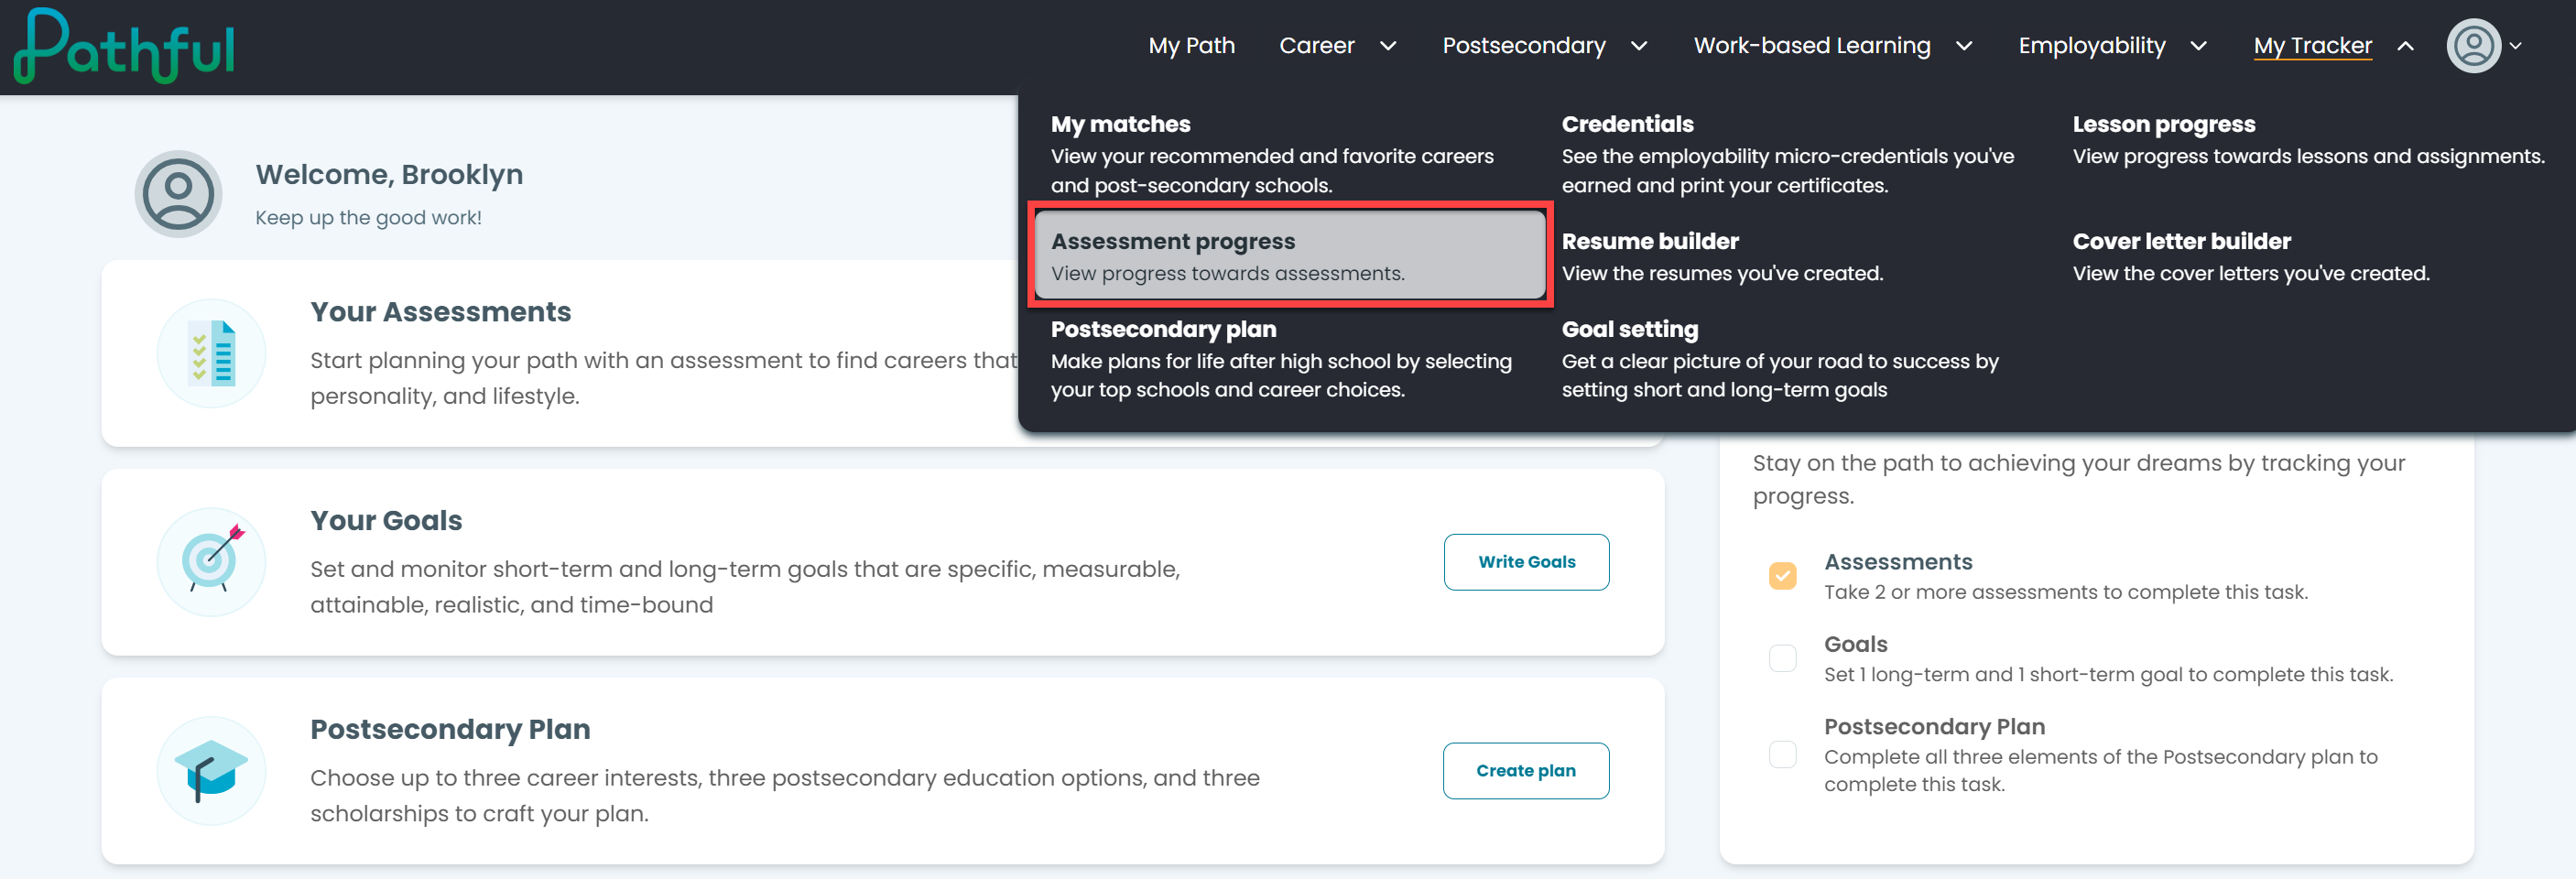
Task: Open Resume builder from tracker menu
Action: point(1722,256)
